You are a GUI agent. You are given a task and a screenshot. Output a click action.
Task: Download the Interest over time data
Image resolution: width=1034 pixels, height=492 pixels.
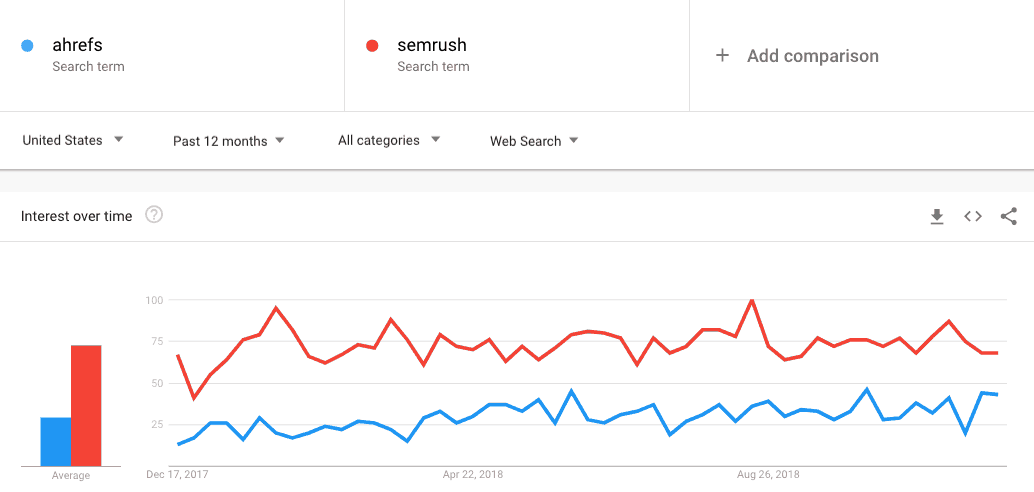click(x=937, y=216)
